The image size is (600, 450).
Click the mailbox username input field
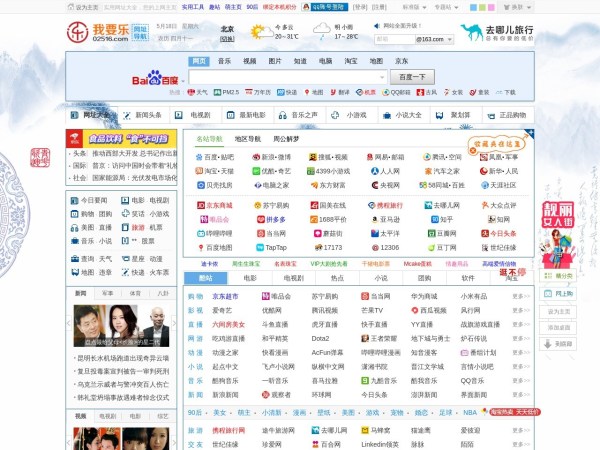(x=395, y=39)
